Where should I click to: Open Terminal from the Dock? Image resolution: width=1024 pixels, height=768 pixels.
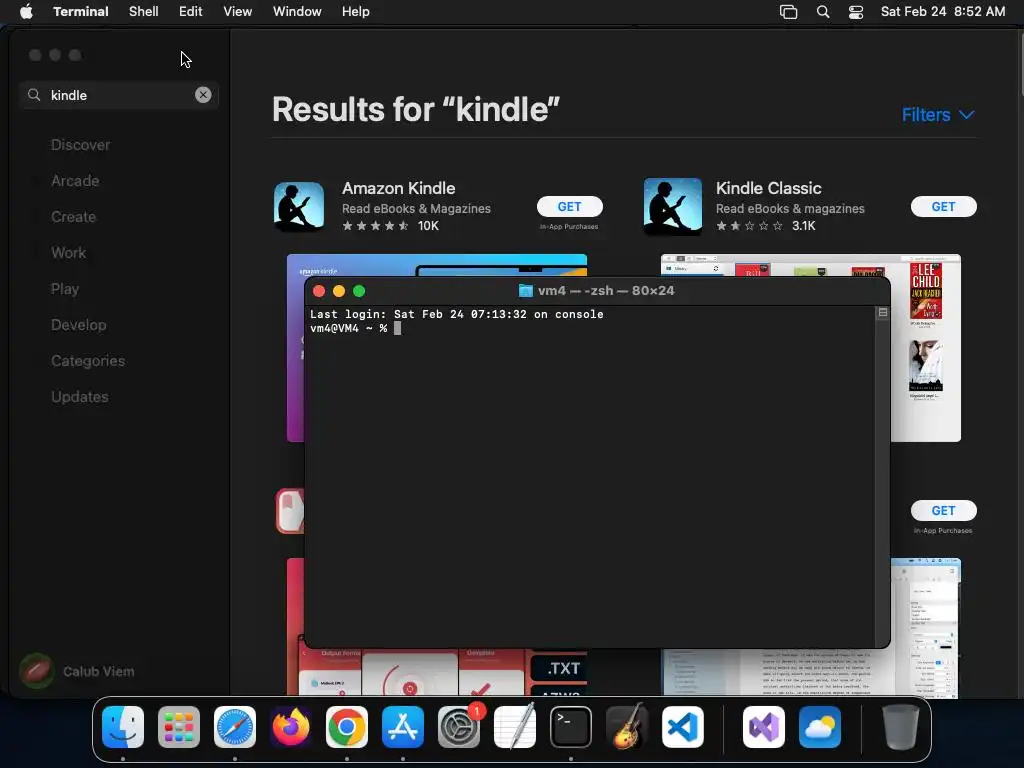click(571, 727)
